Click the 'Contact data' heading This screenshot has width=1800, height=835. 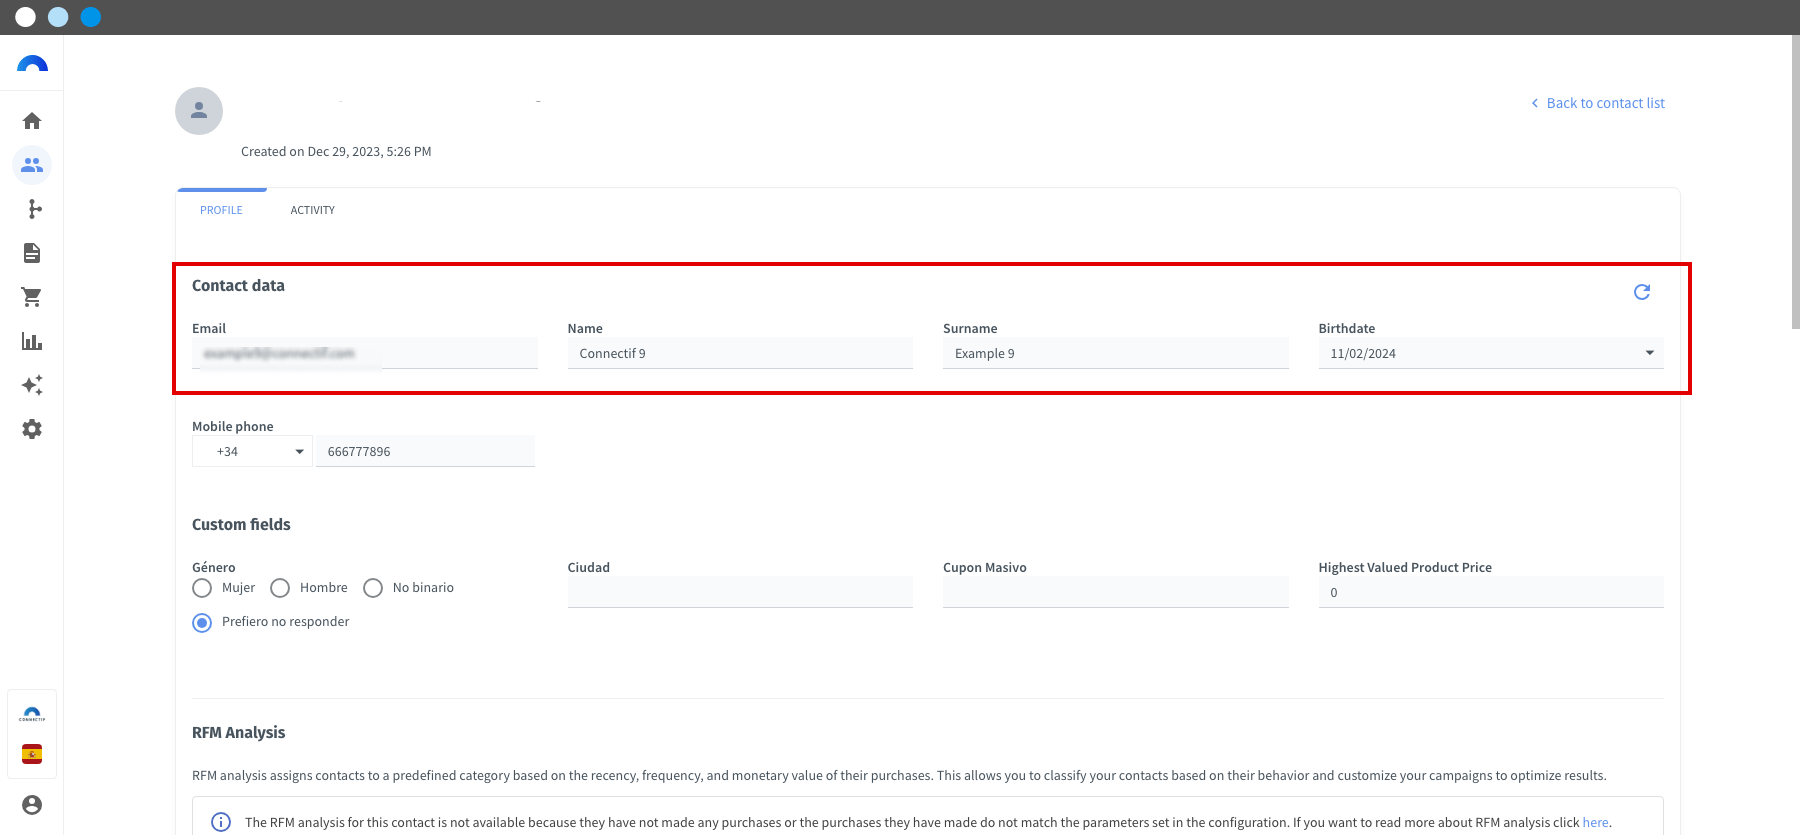pyautogui.click(x=238, y=286)
